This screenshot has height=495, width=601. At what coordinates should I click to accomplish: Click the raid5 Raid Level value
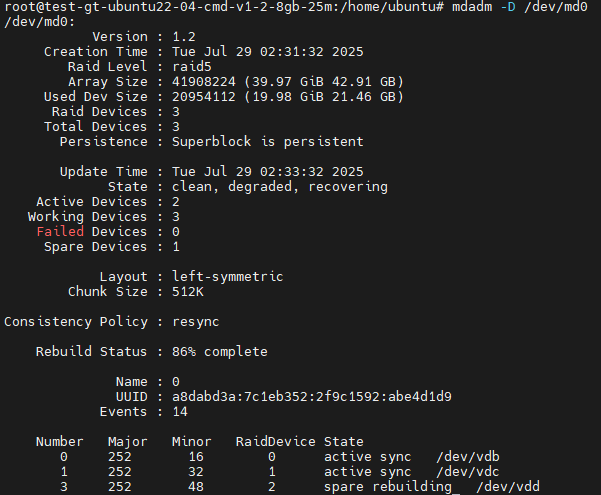click(192, 67)
